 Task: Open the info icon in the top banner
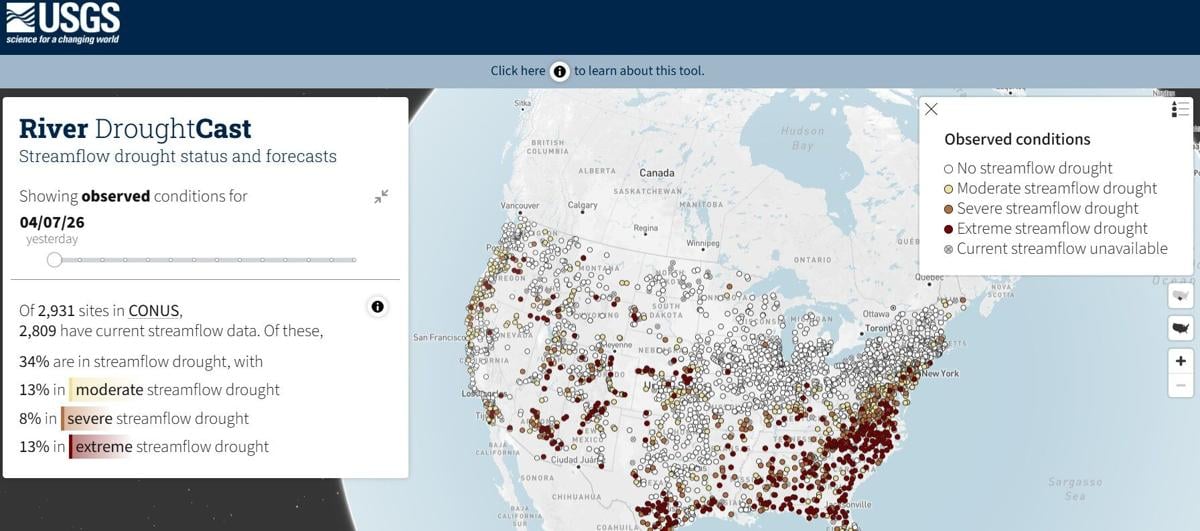[560, 71]
